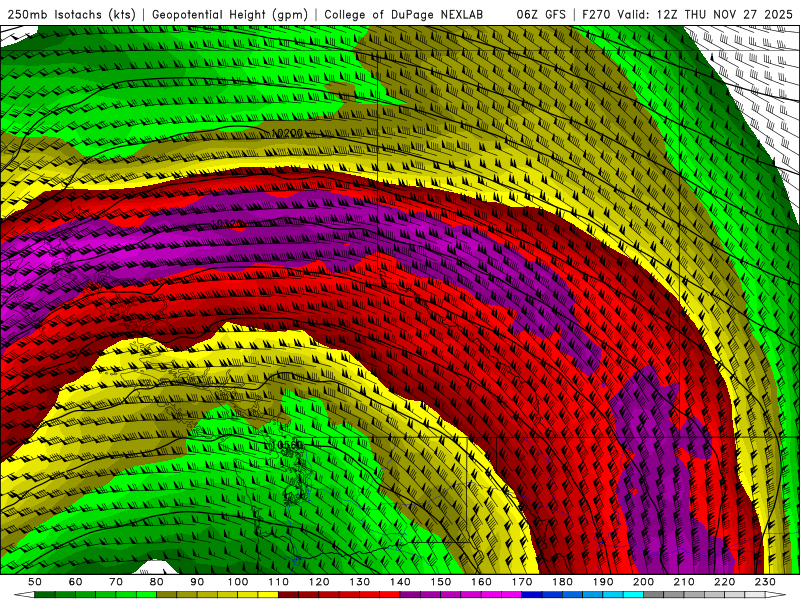Viewport: 800px width, 600px height.
Task: Click the '180' colorbar scale label
Action: 562,582
